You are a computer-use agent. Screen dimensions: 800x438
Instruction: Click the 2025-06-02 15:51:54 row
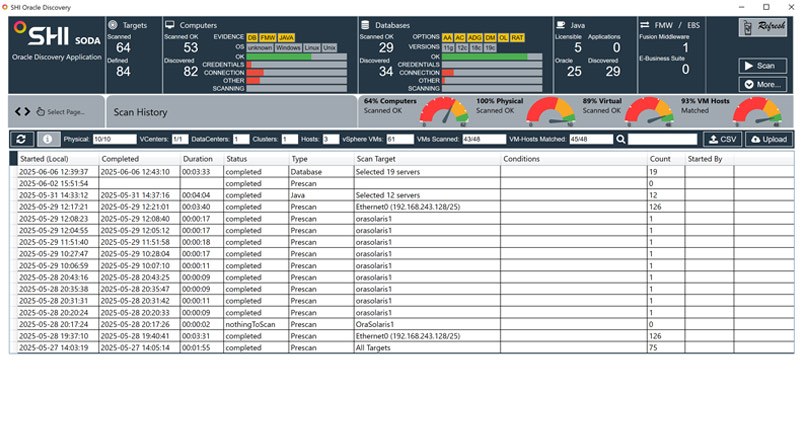coord(402,183)
